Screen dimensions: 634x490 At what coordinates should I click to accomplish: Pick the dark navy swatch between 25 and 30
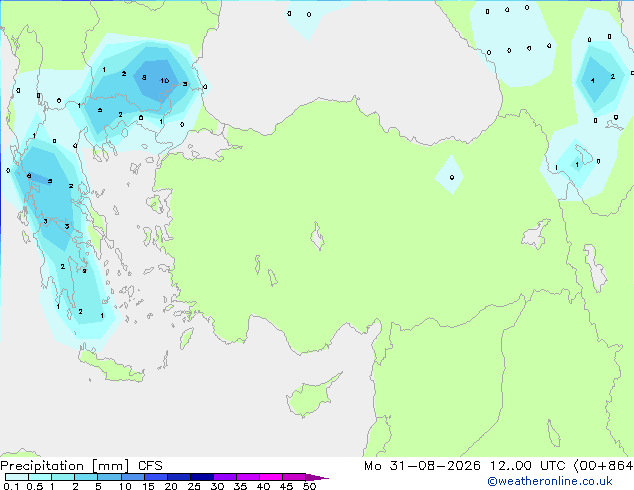click(201, 477)
